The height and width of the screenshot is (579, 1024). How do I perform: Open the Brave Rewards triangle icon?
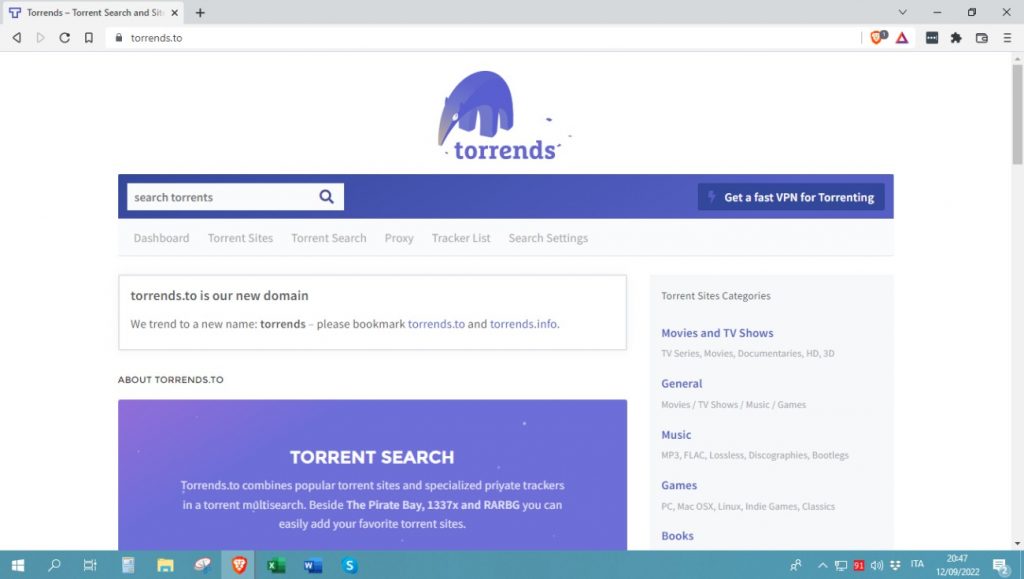coord(901,38)
